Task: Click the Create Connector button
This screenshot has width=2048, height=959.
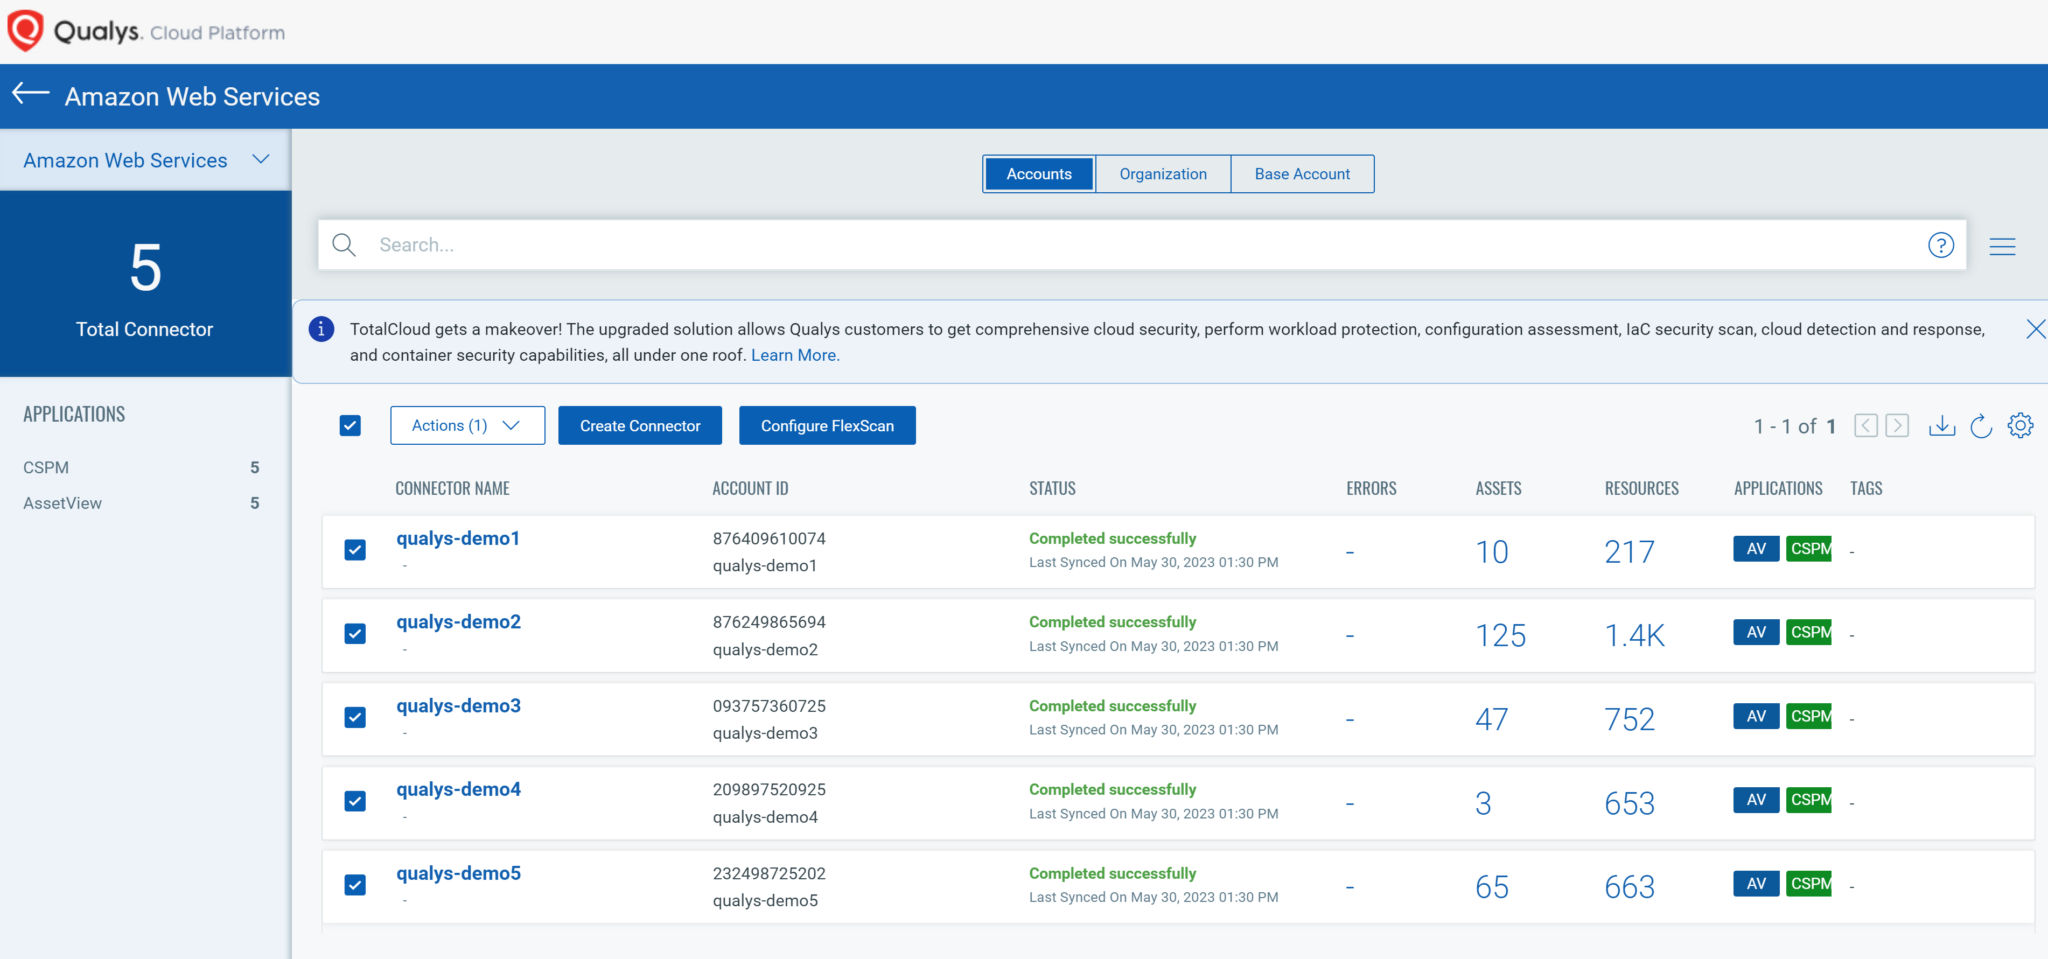Action: [639, 425]
